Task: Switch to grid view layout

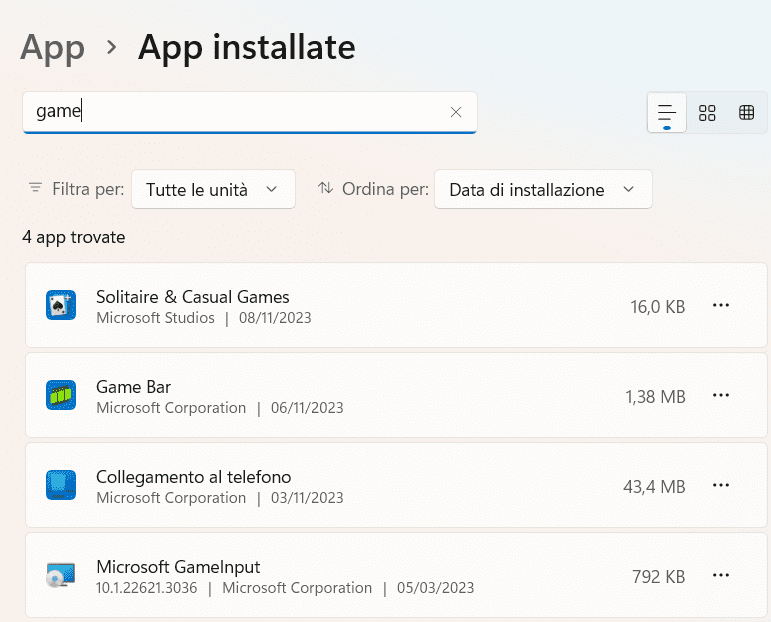Action: click(707, 112)
